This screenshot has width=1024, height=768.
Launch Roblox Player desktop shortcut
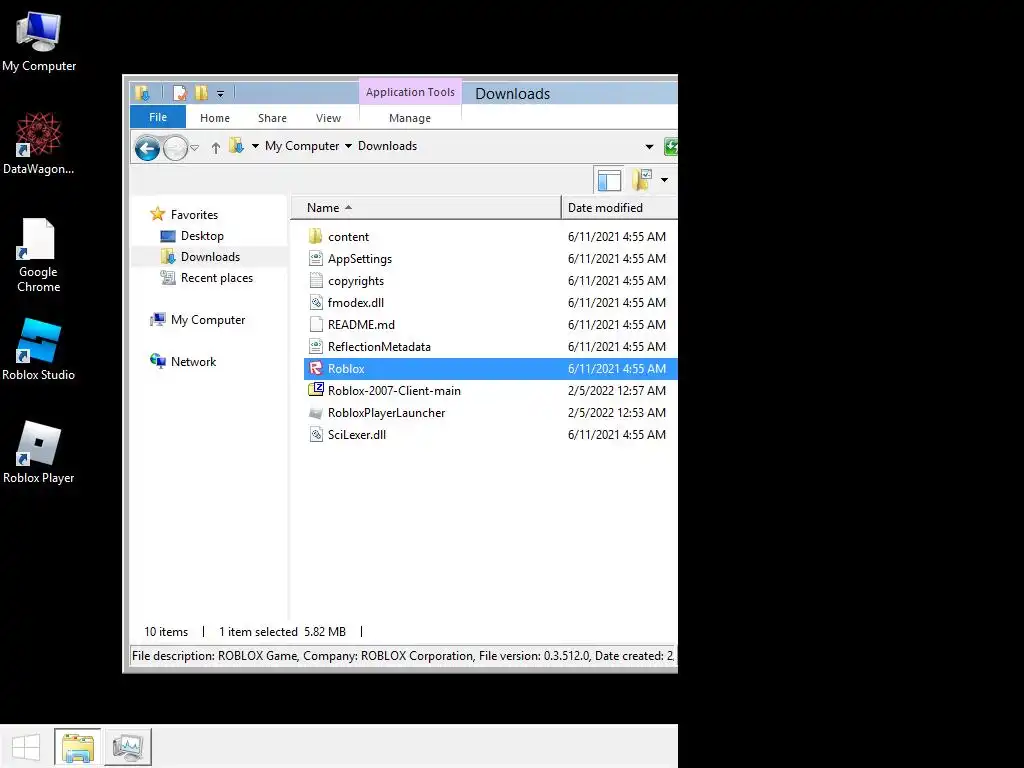(39, 452)
